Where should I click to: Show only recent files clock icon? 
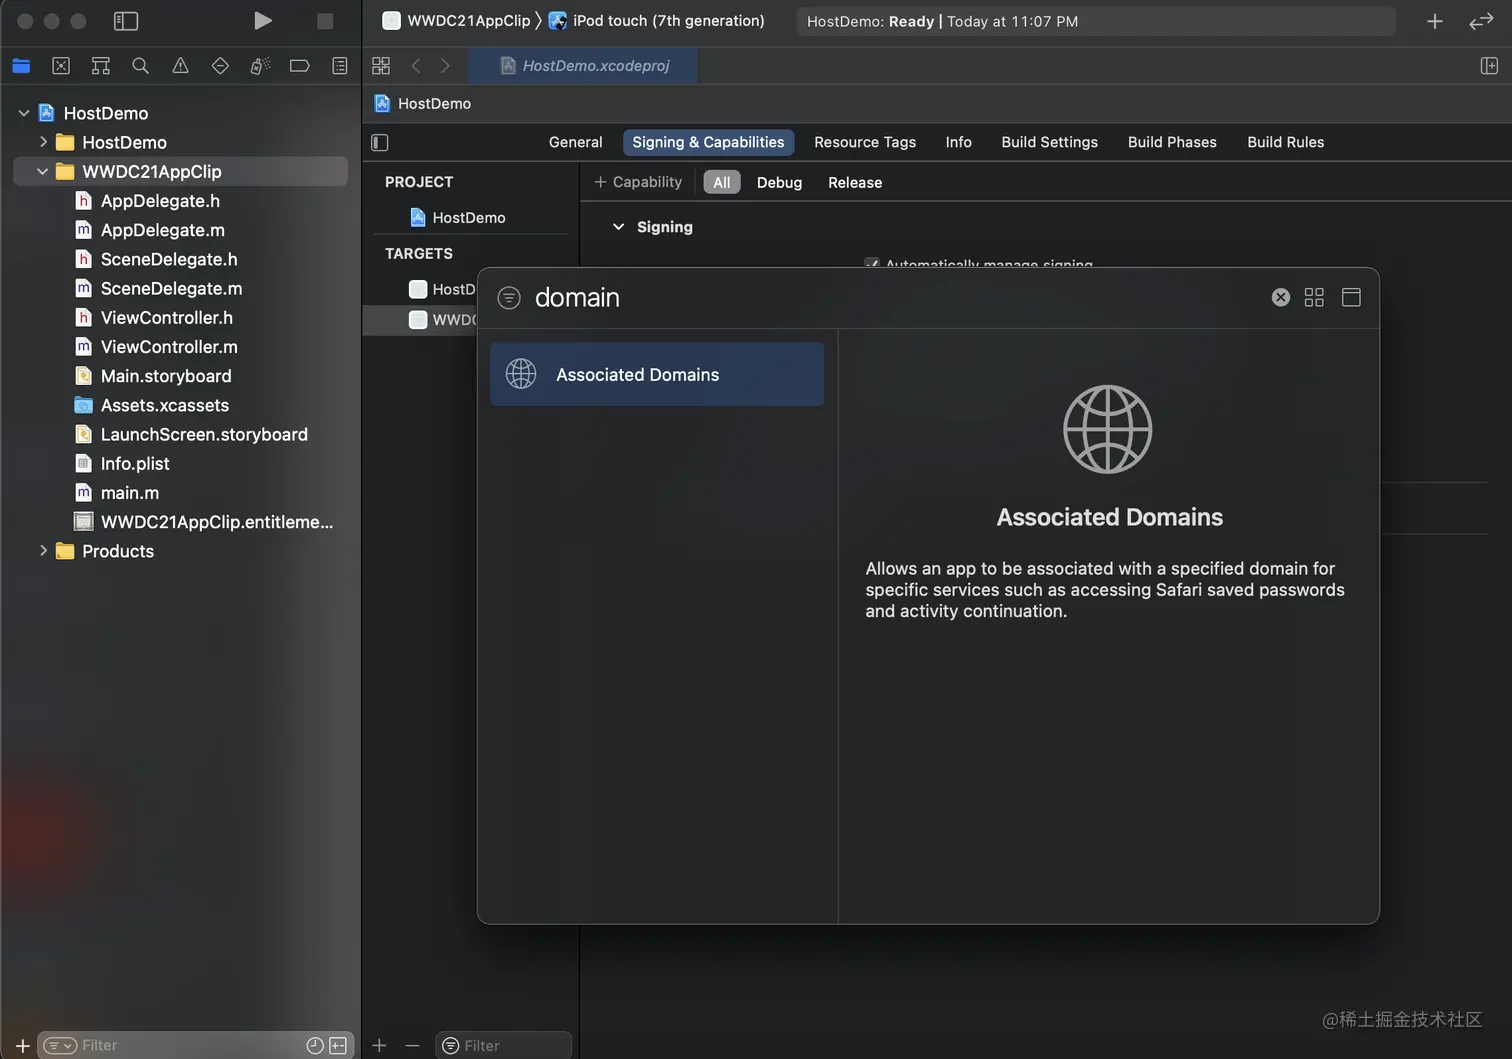(x=314, y=1045)
